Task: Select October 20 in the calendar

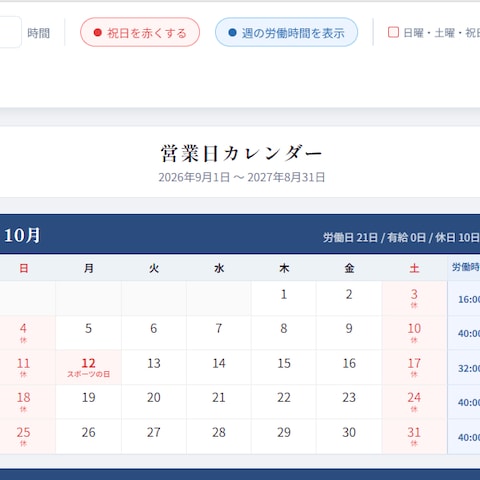Action: tap(154, 402)
